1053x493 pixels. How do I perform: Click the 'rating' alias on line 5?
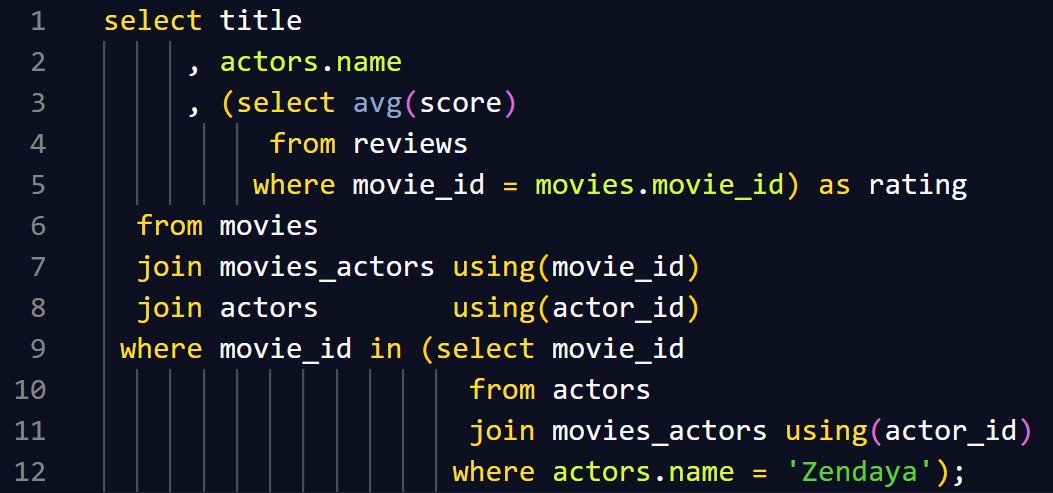click(x=917, y=185)
